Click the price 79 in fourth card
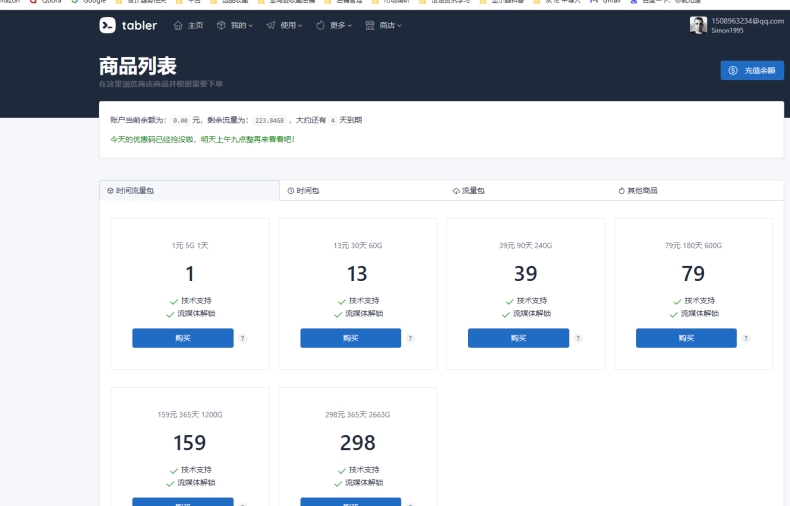The height and width of the screenshot is (506, 790). point(693,274)
